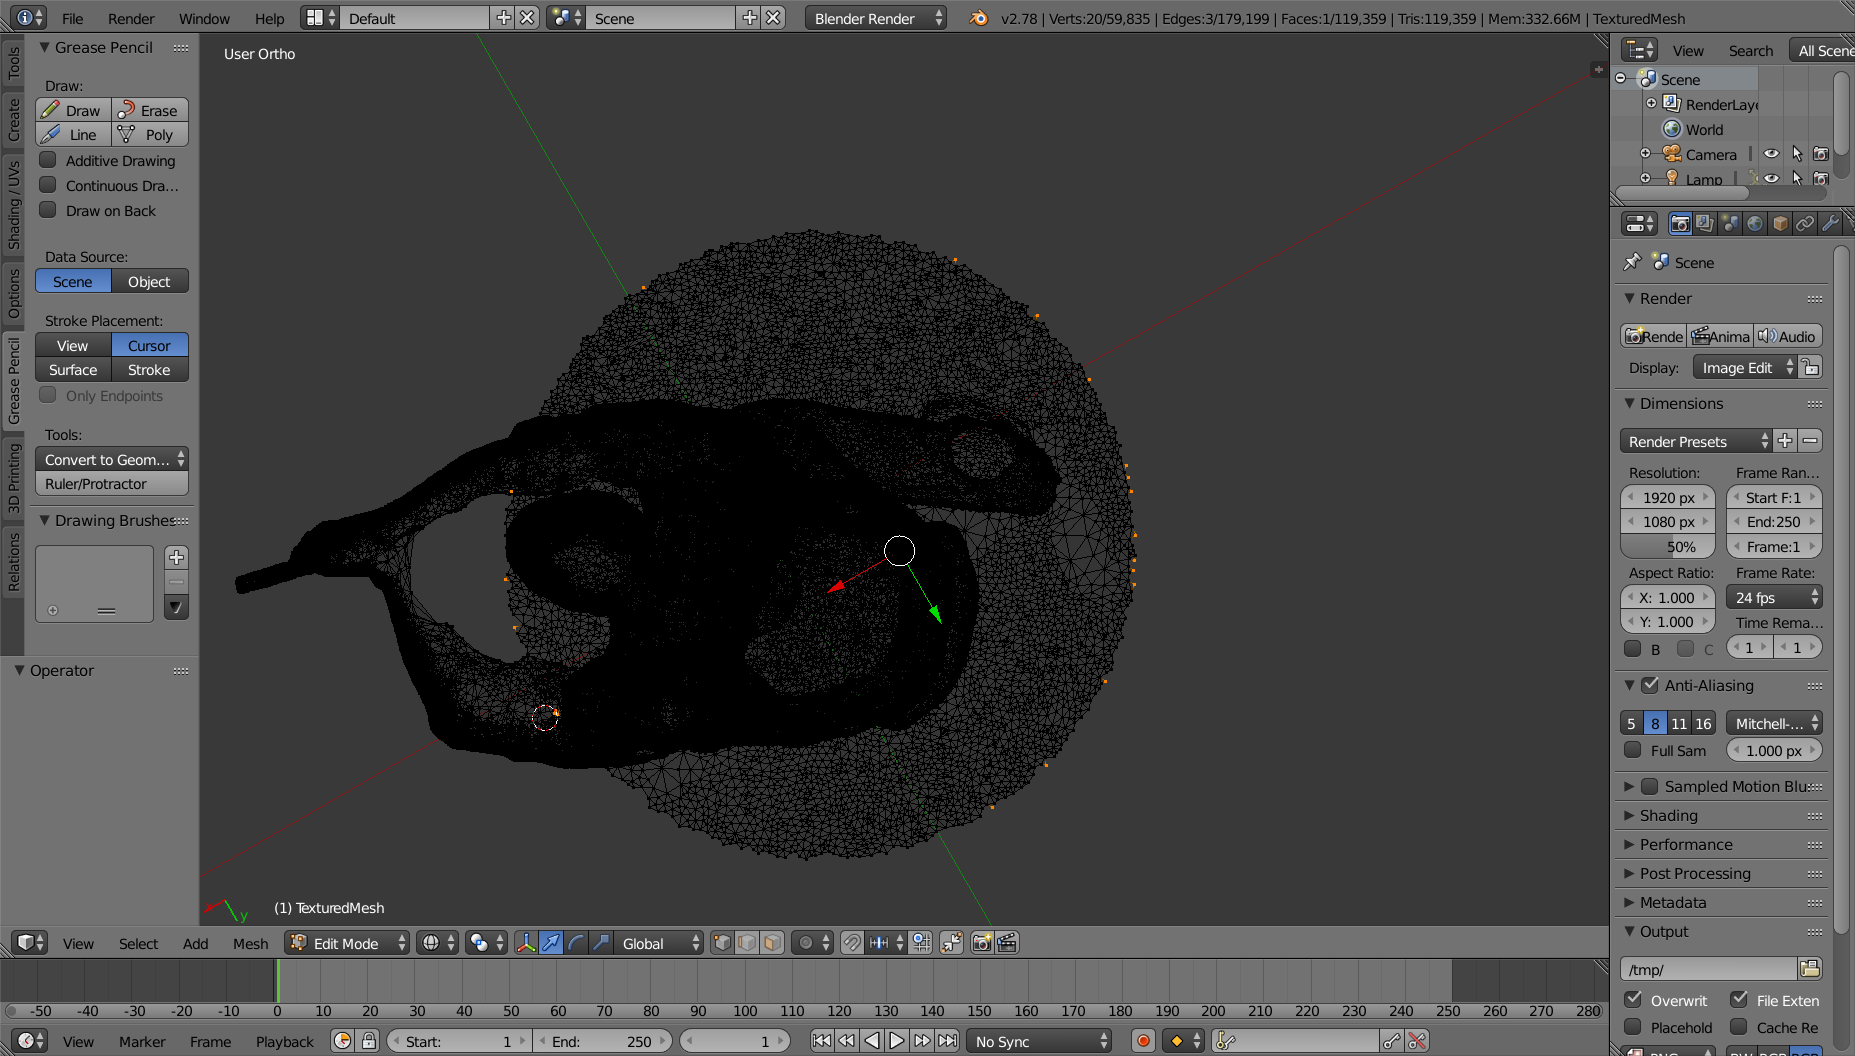Expand the Shading panel
This screenshot has width=1855, height=1056.
[1669, 815]
